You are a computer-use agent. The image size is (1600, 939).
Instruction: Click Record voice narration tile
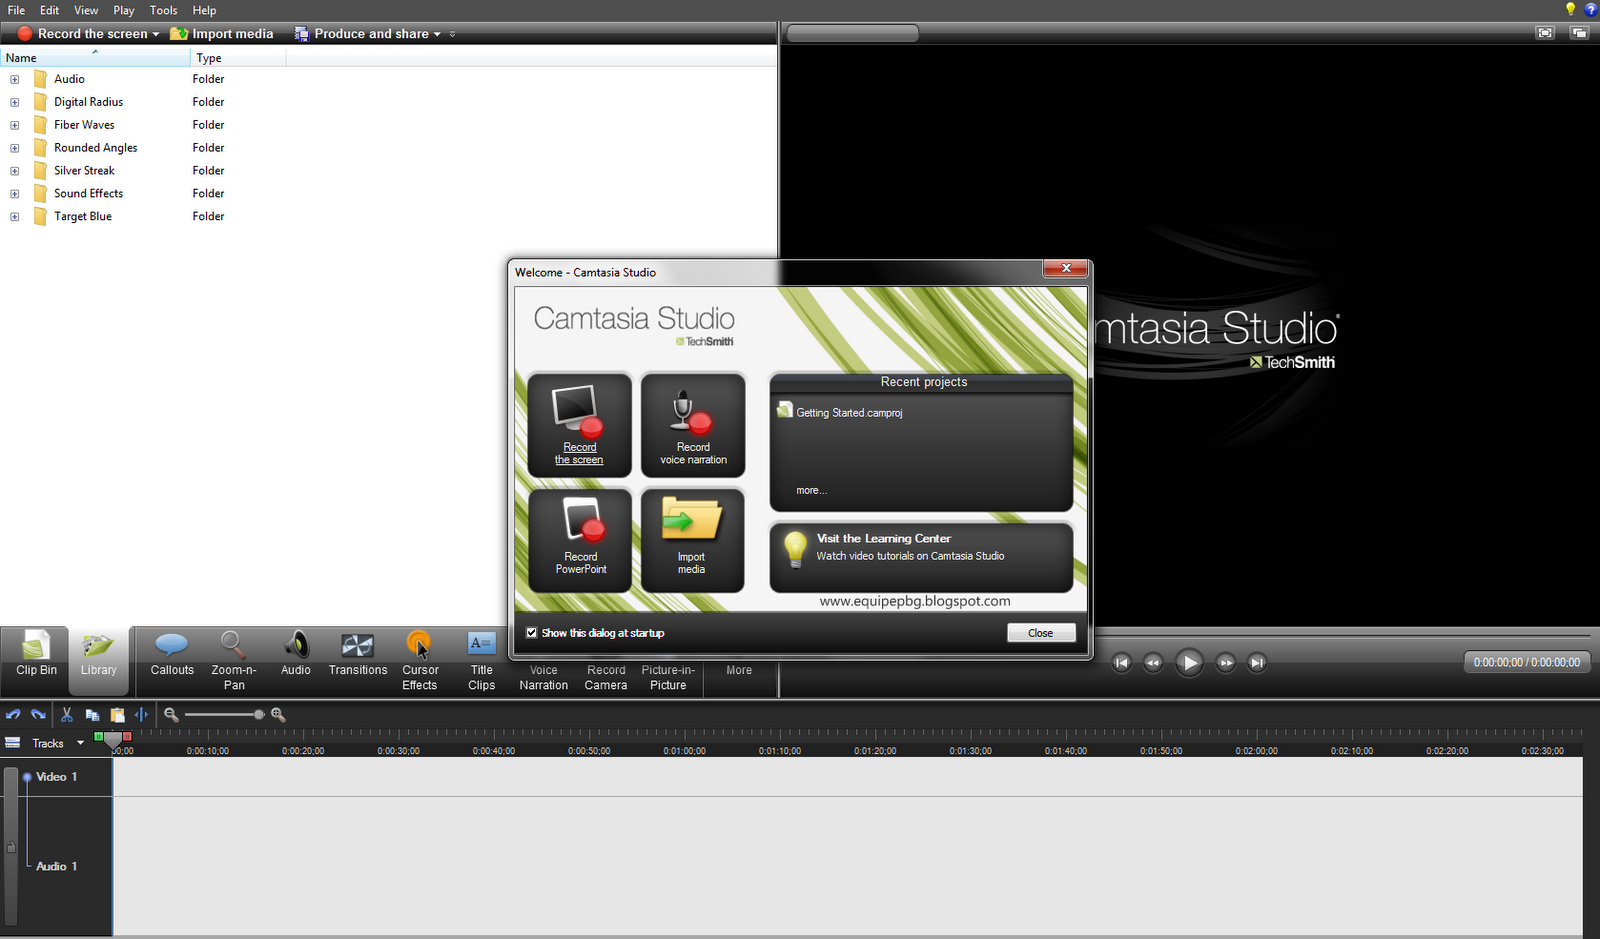[x=693, y=425]
